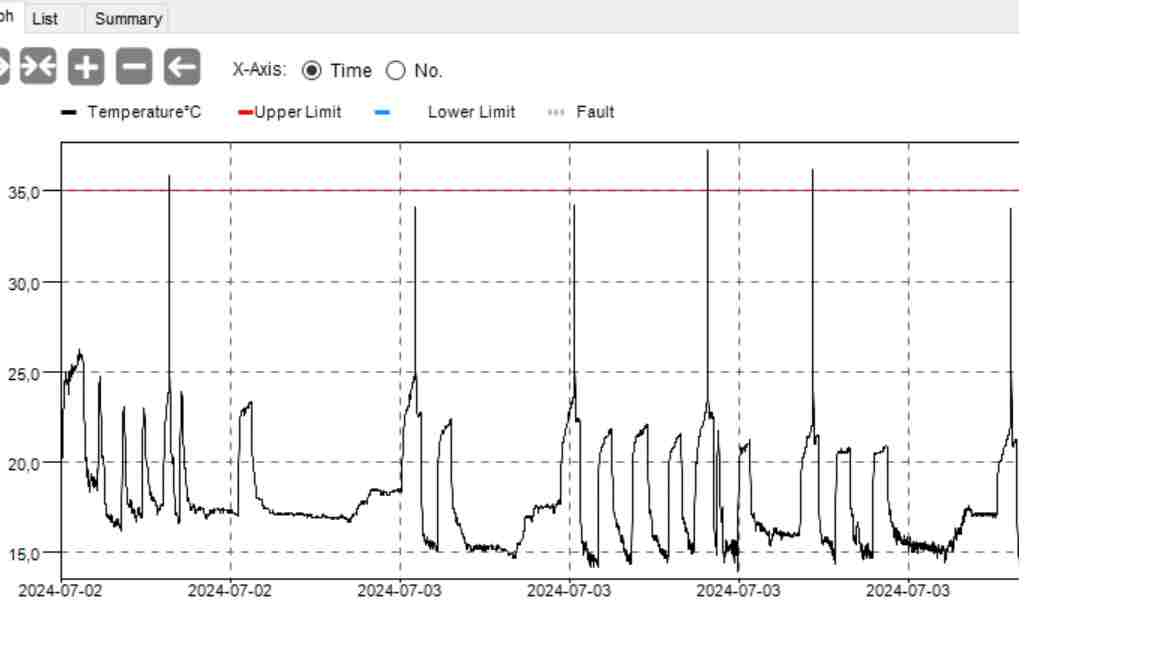Click the fit-to-window compress arrows icon

point(38,67)
